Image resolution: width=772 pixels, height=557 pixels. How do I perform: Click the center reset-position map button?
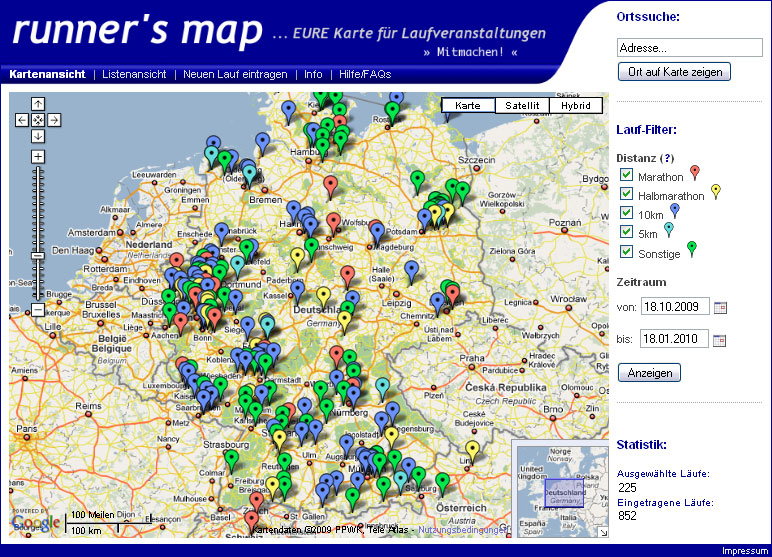38,120
